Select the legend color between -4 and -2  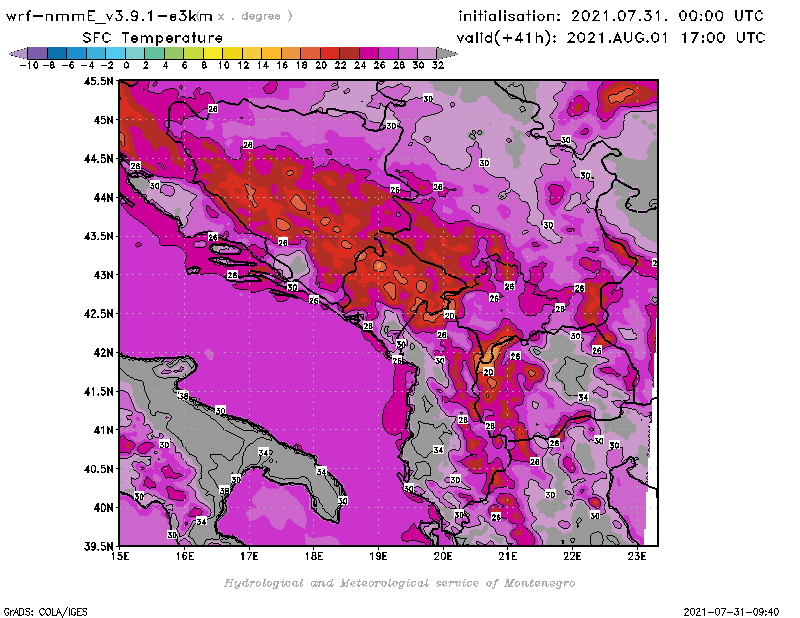(96, 53)
